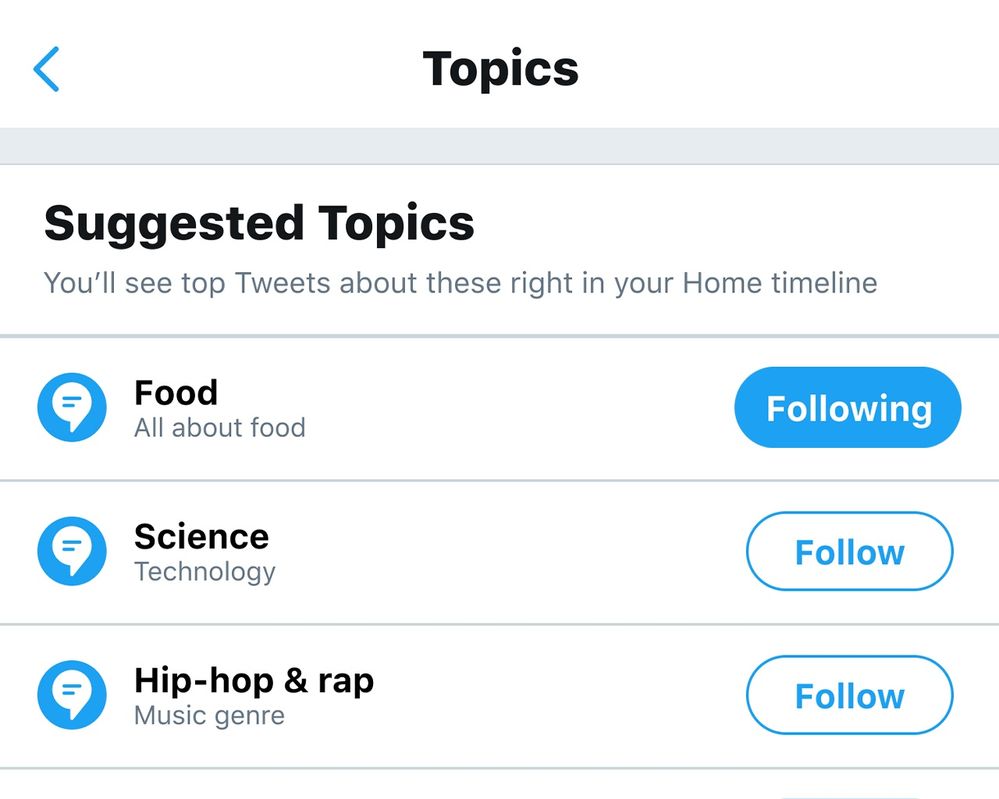Image resolution: width=999 pixels, height=799 pixels.
Task: Click the Food topic speech bubble icon
Action: (x=72, y=408)
